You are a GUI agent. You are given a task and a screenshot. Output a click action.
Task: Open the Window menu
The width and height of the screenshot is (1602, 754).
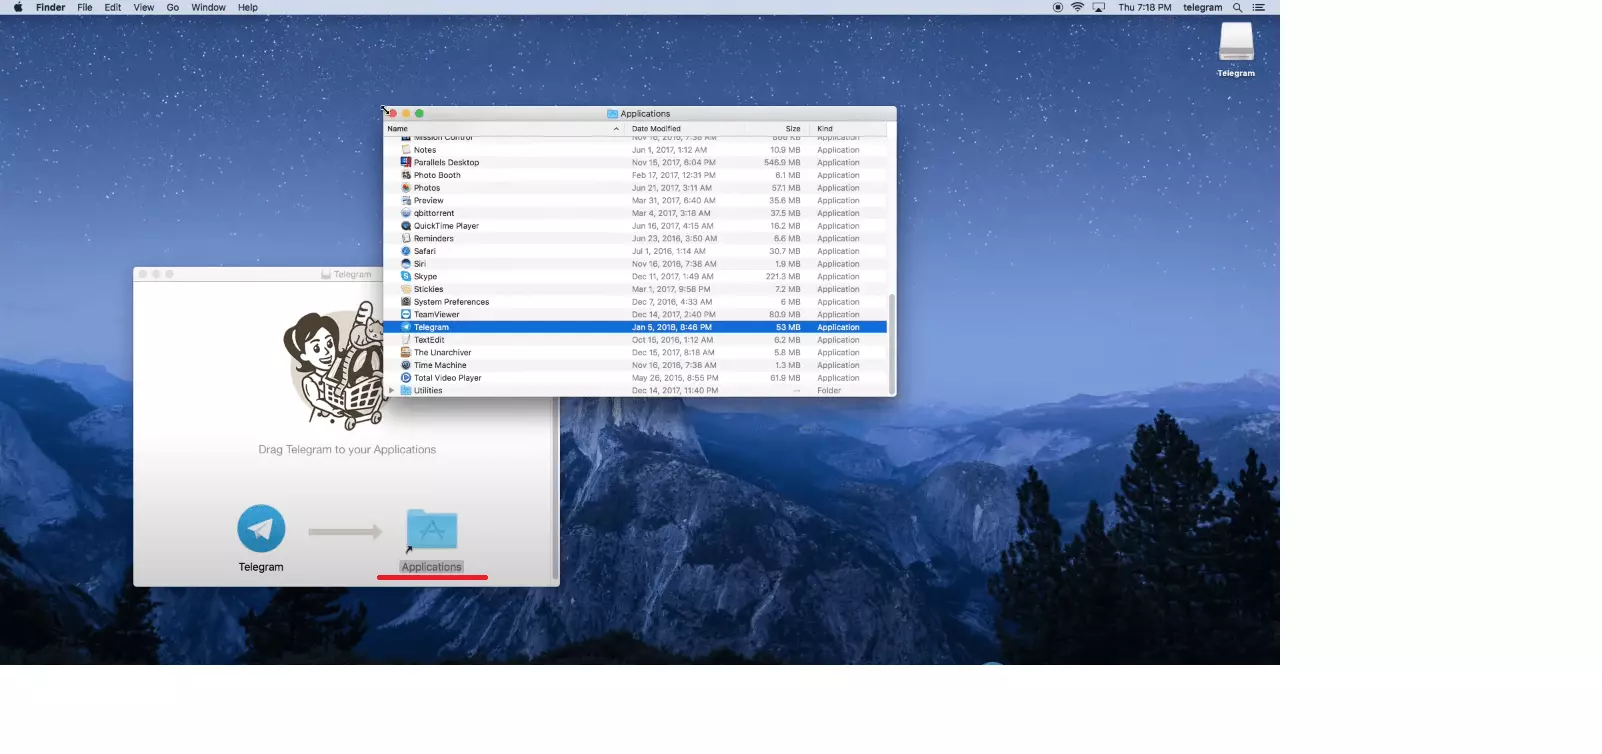[208, 7]
